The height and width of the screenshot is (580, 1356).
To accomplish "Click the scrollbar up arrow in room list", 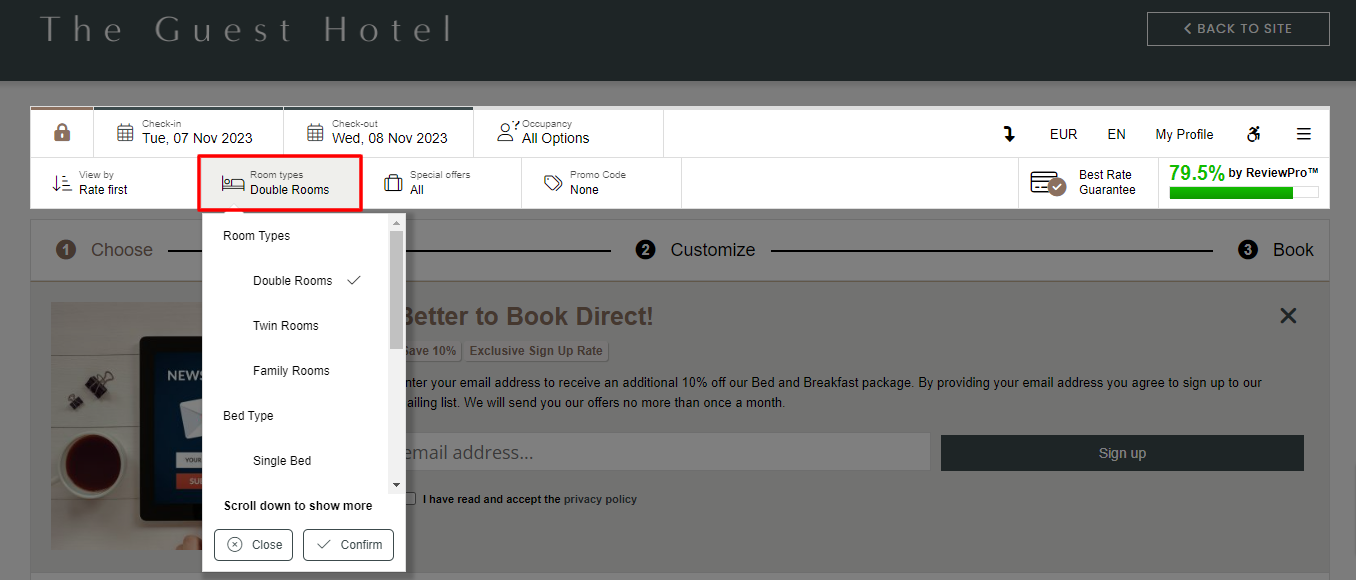I will tap(396, 222).
